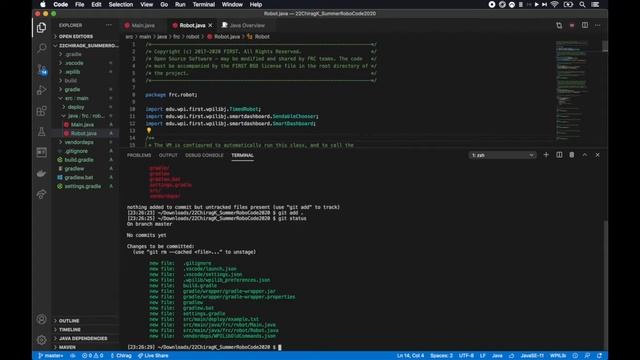The width and height of the screenshot is (640, 360).
Task: Click master branch in status bar
Action: [51, 356]
